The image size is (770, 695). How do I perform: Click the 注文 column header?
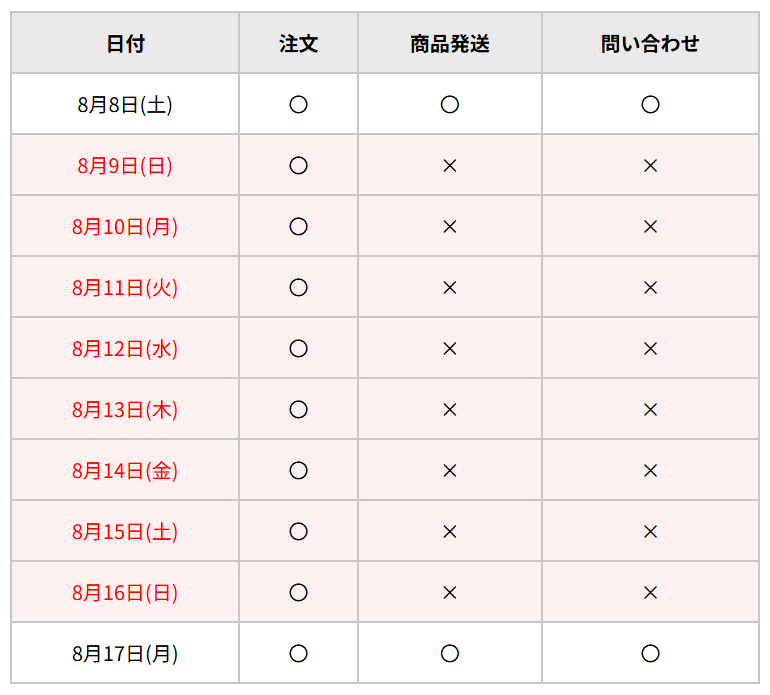pos(299,43)
